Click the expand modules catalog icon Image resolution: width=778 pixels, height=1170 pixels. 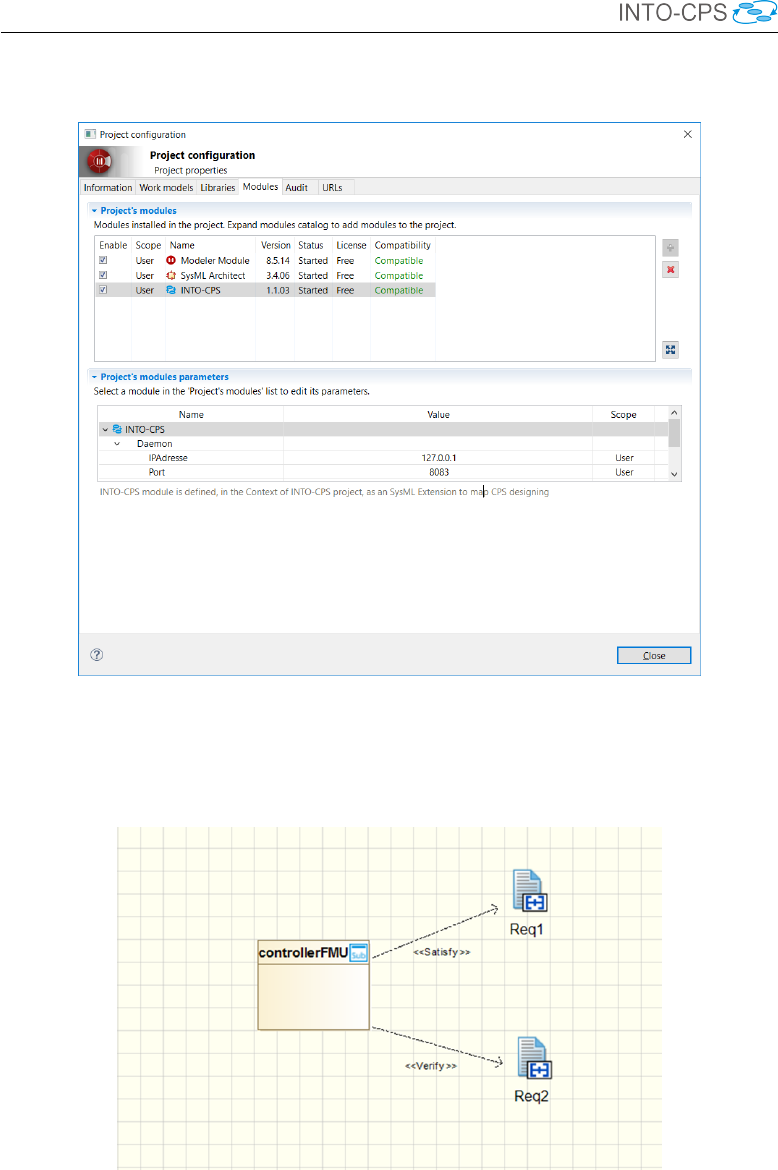tap(671, 350)
